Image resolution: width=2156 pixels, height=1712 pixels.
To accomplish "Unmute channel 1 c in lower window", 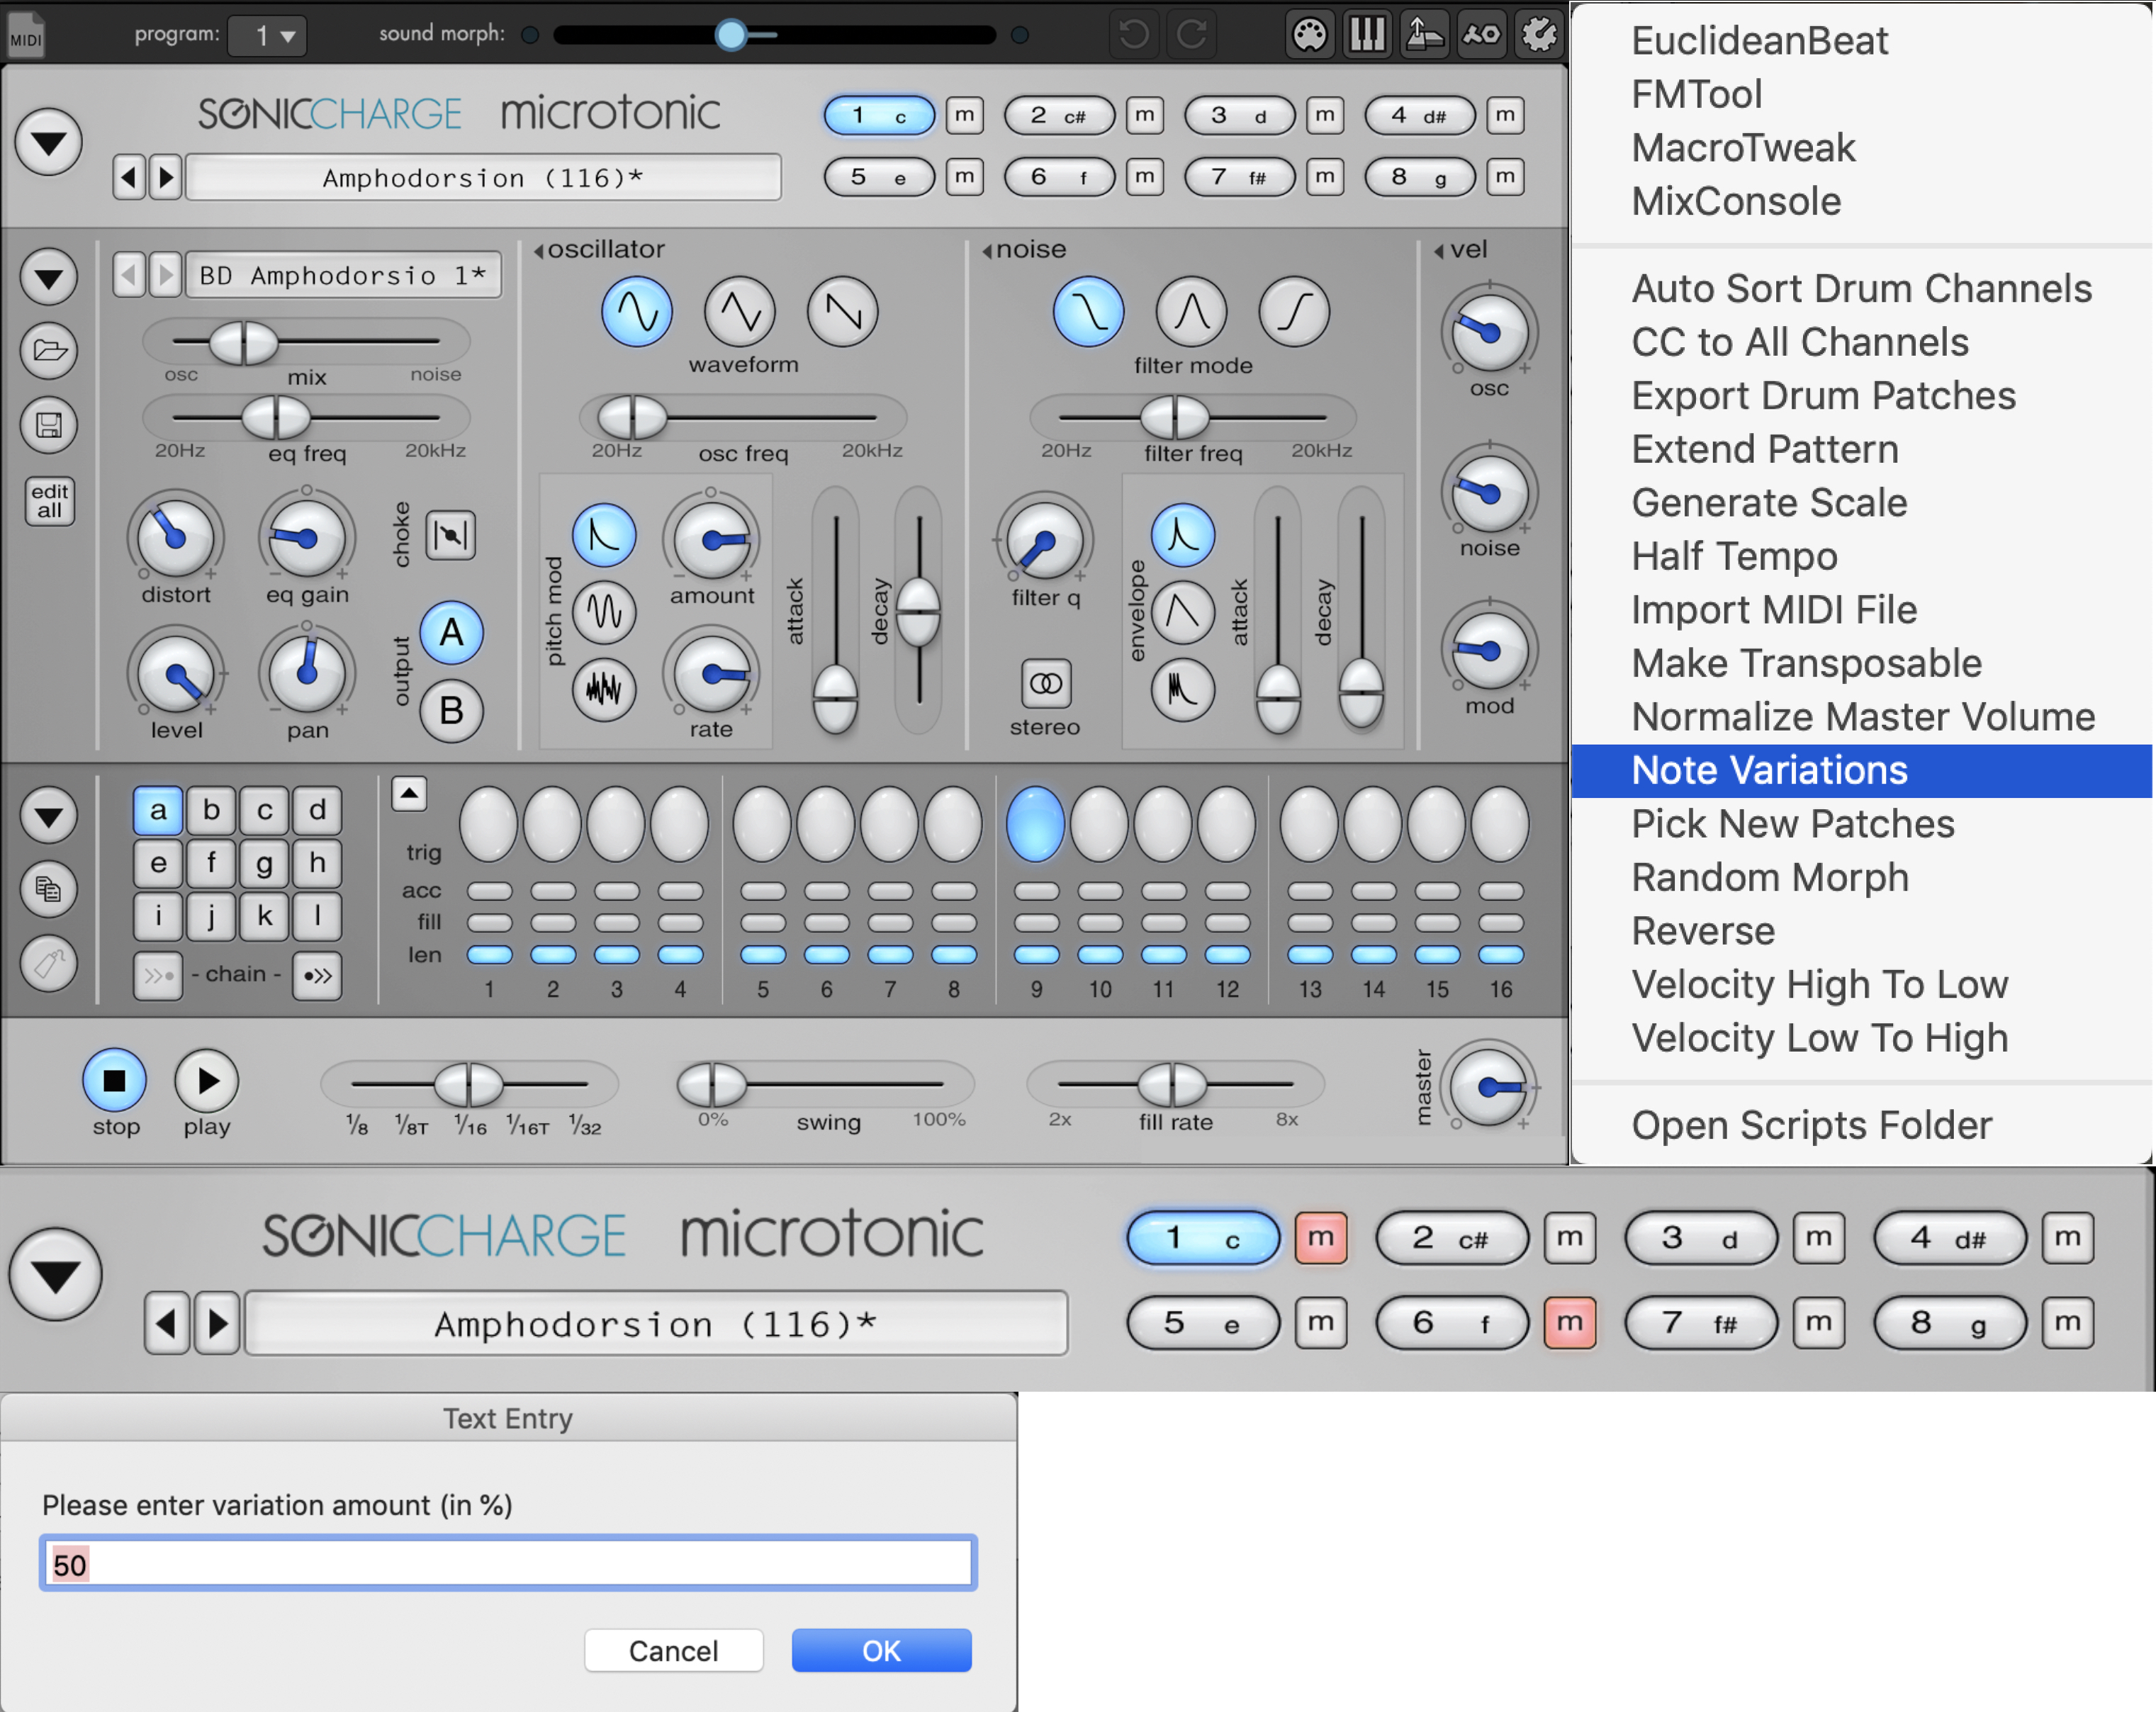I will click(1320, 1238).
